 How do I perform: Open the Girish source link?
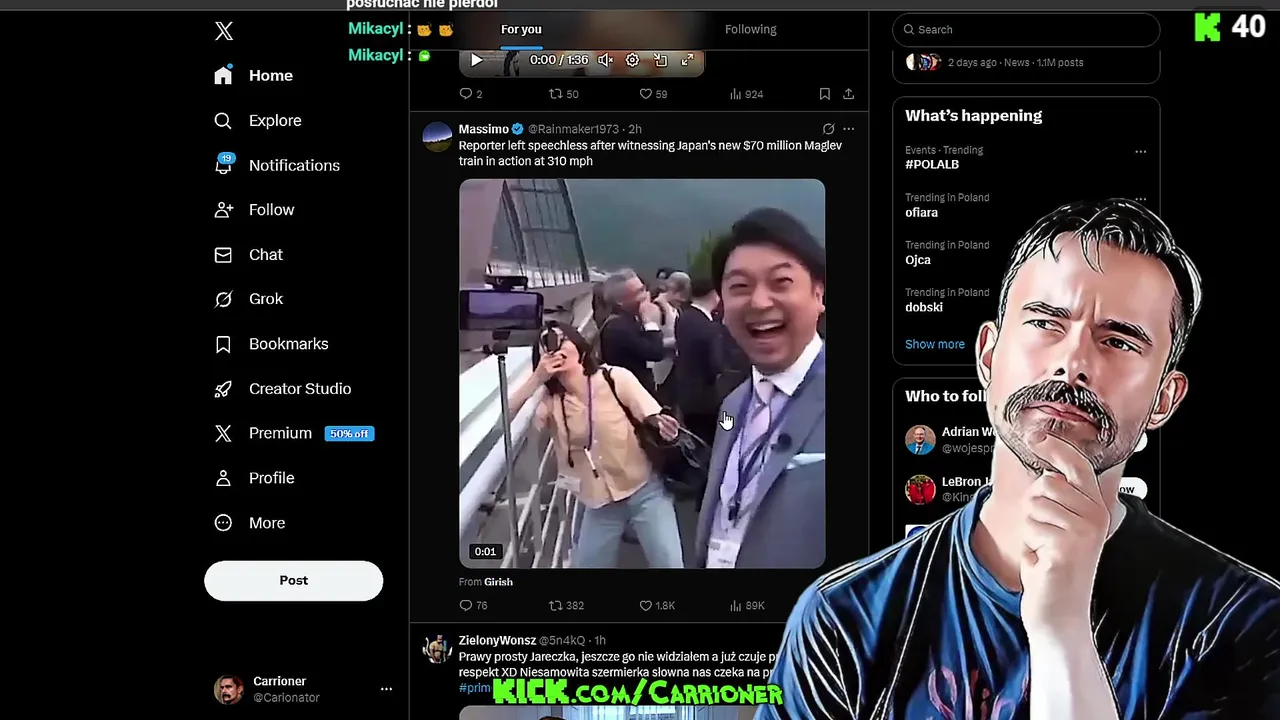coord(498,582)
